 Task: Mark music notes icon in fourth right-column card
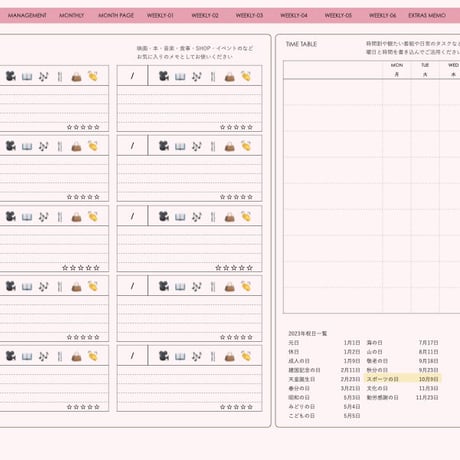197,287
